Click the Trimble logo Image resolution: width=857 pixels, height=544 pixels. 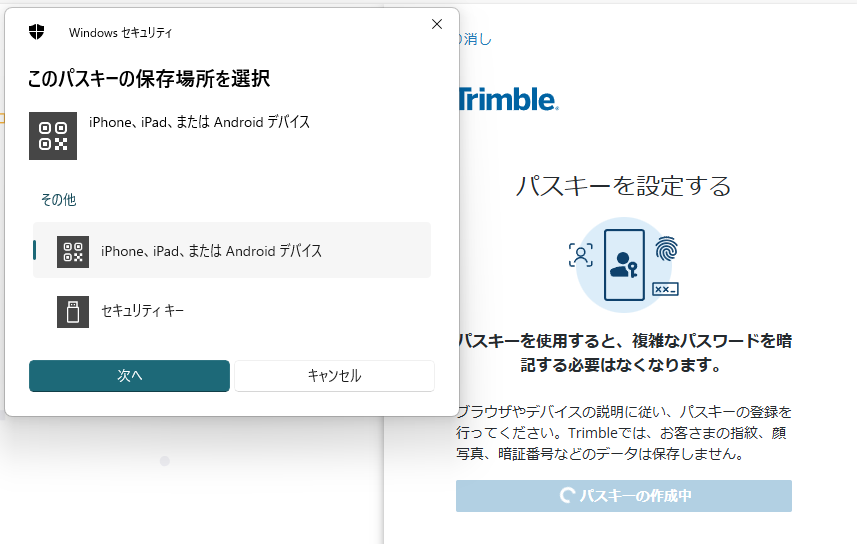508,100
